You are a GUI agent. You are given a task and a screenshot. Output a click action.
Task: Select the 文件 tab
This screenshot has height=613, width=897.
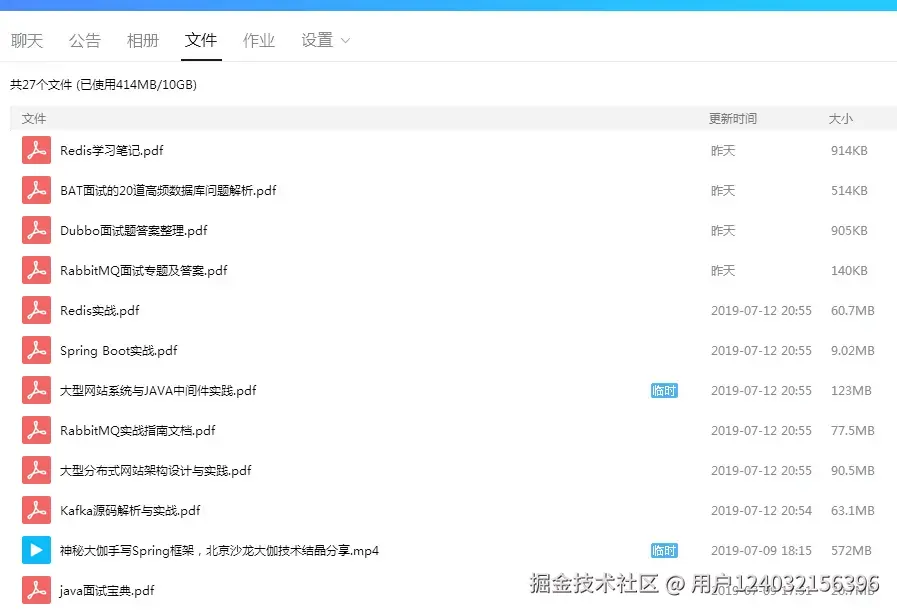click(201, 40)
